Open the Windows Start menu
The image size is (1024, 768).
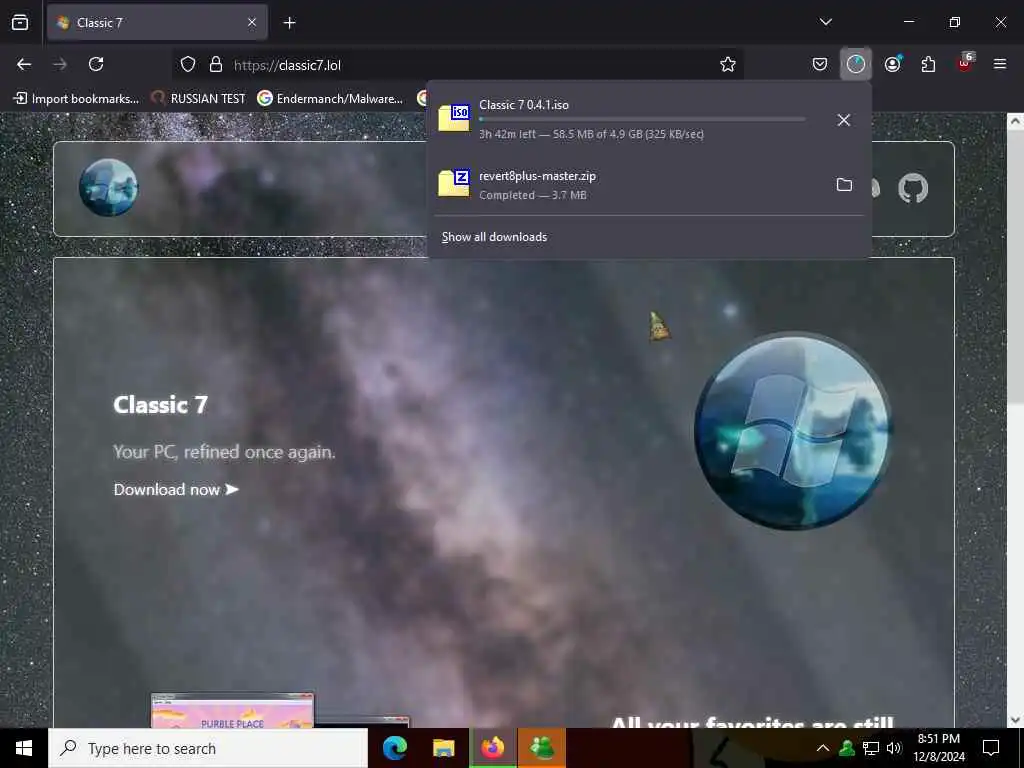24,748
